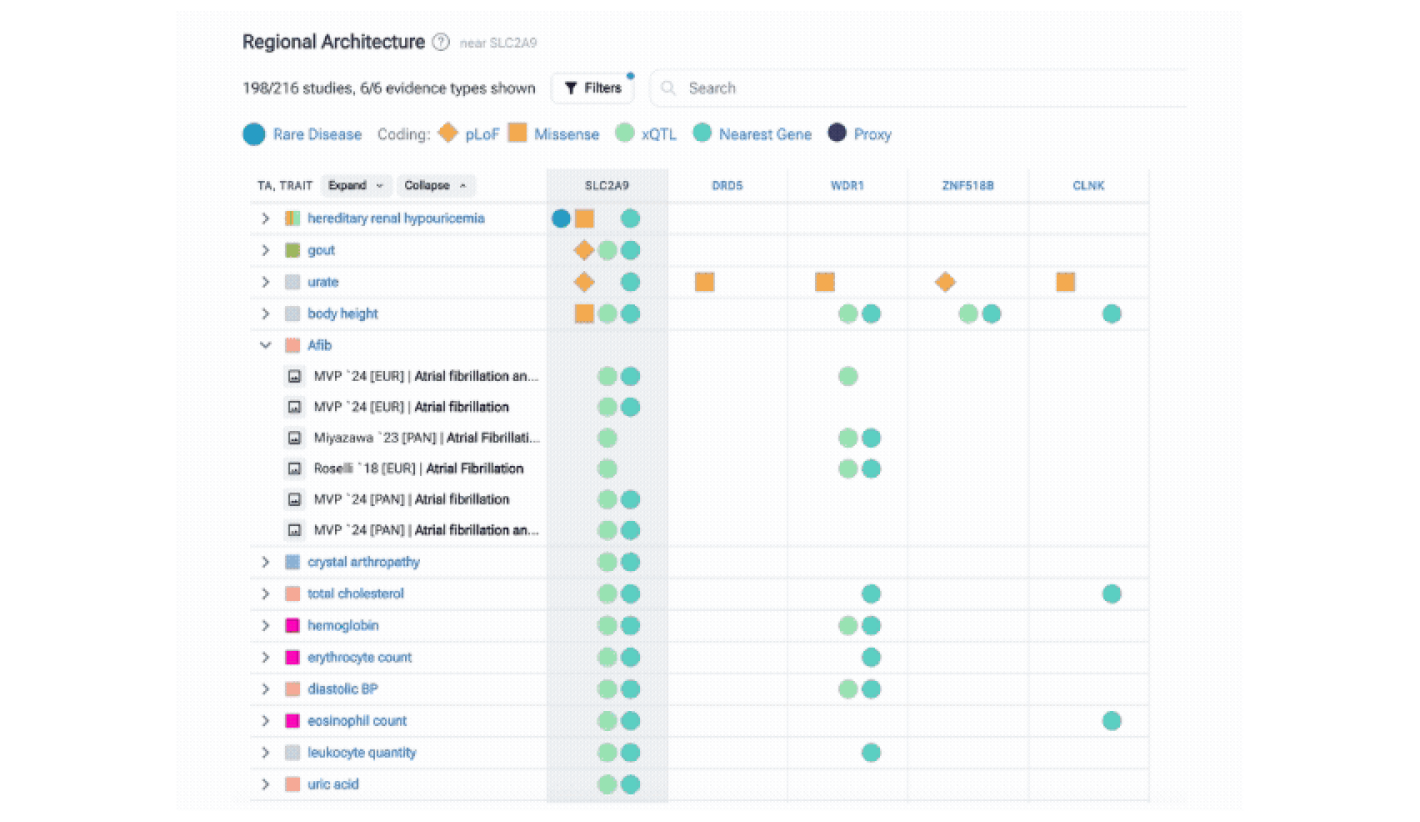Viewport: 1420px width, 822px height.
Task: Click the pink hemoglobin color swatch
Action: pos(292,626)
